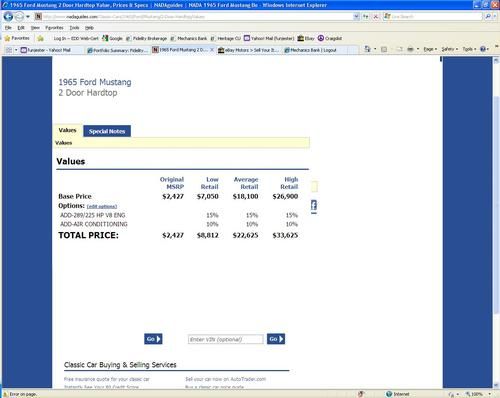Open the Craigslist favorites bookmark

[330, 38]
